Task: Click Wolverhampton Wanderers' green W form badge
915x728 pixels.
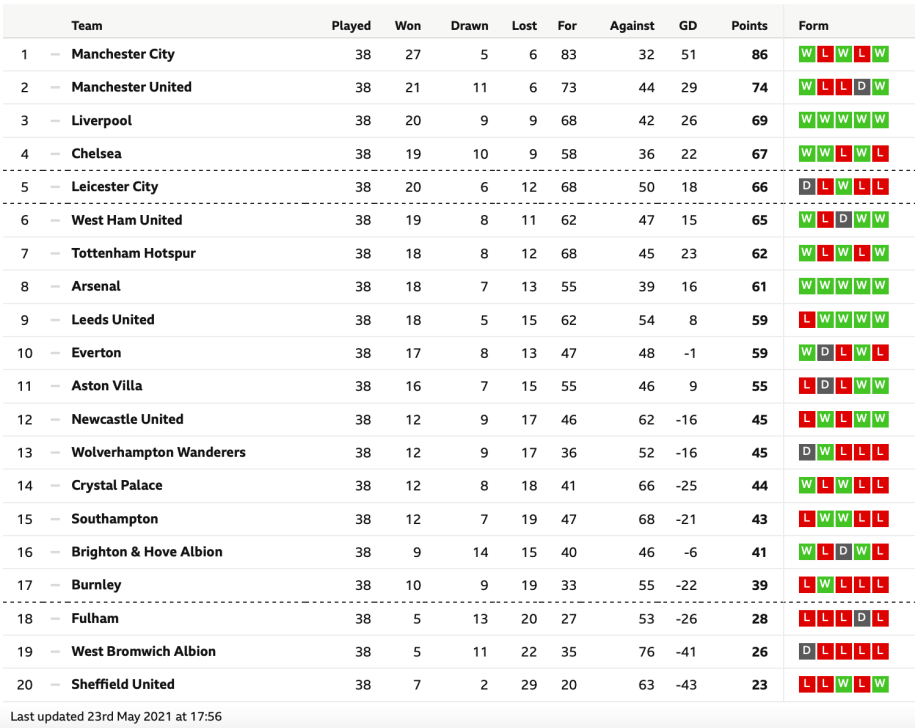Action: 825,452
